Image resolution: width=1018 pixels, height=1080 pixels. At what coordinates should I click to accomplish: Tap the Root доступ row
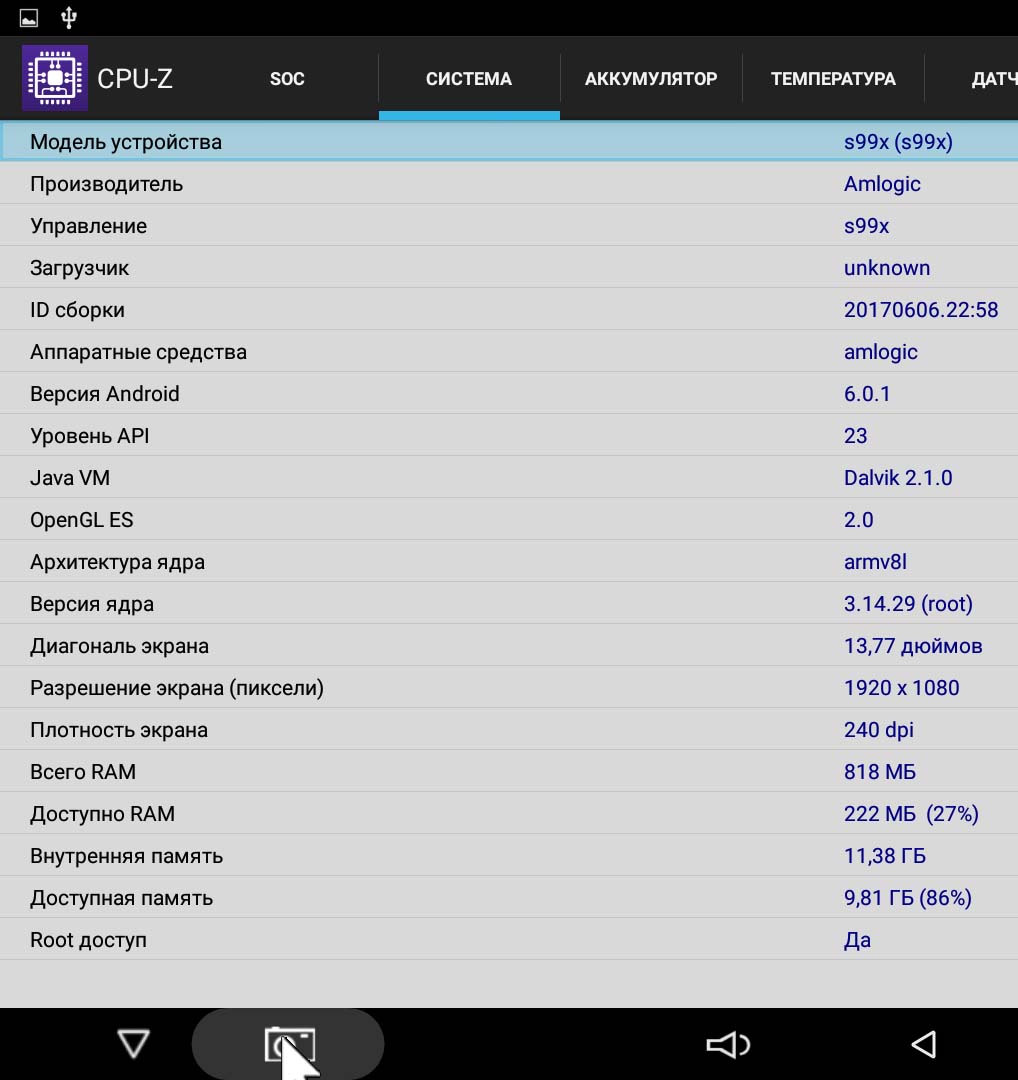click(509, 940)
